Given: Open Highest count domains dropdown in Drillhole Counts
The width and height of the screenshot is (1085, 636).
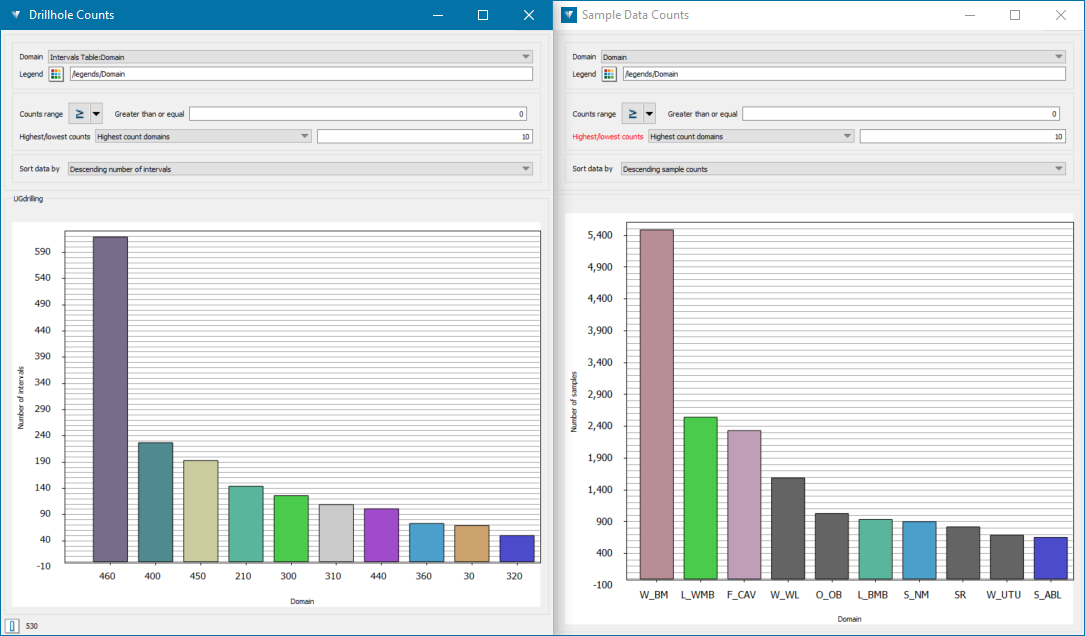Looking at the screenshot, I should pos(203,136).
